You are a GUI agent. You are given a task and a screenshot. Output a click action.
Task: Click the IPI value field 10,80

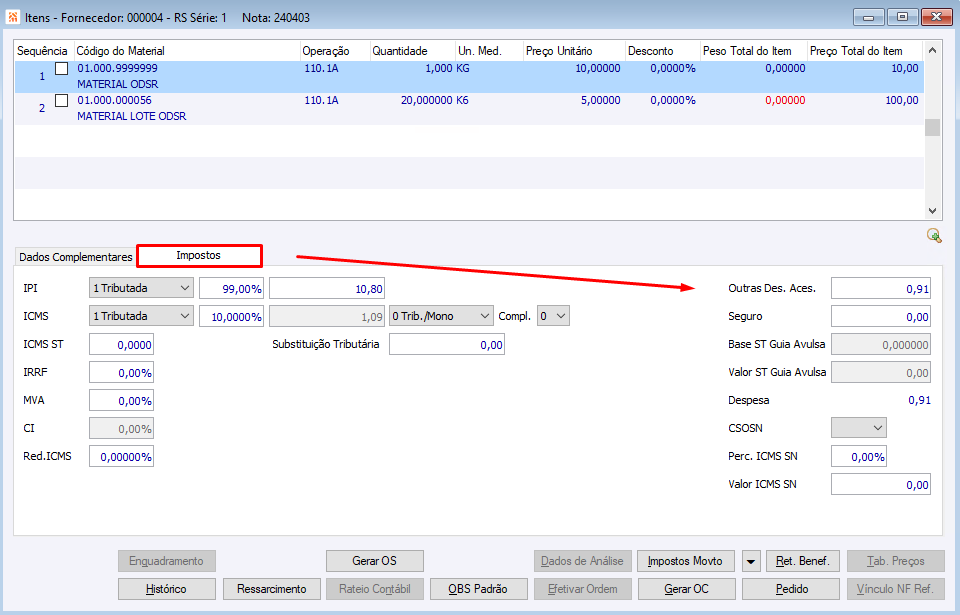click(327, 288)
